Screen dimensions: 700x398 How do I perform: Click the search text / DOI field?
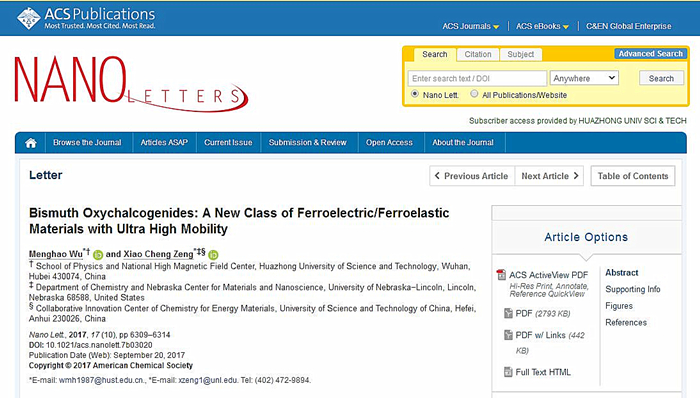click(x=477, y=78)
